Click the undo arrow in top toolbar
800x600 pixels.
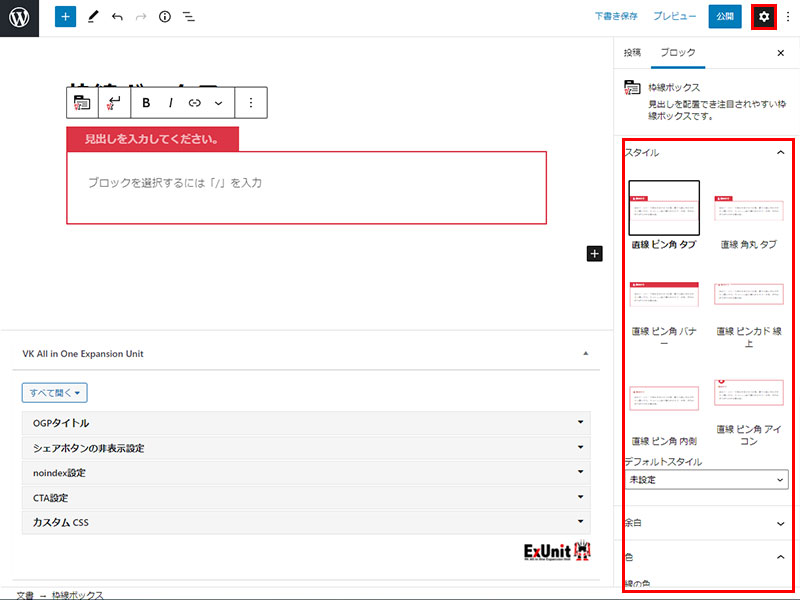[117, 17]
